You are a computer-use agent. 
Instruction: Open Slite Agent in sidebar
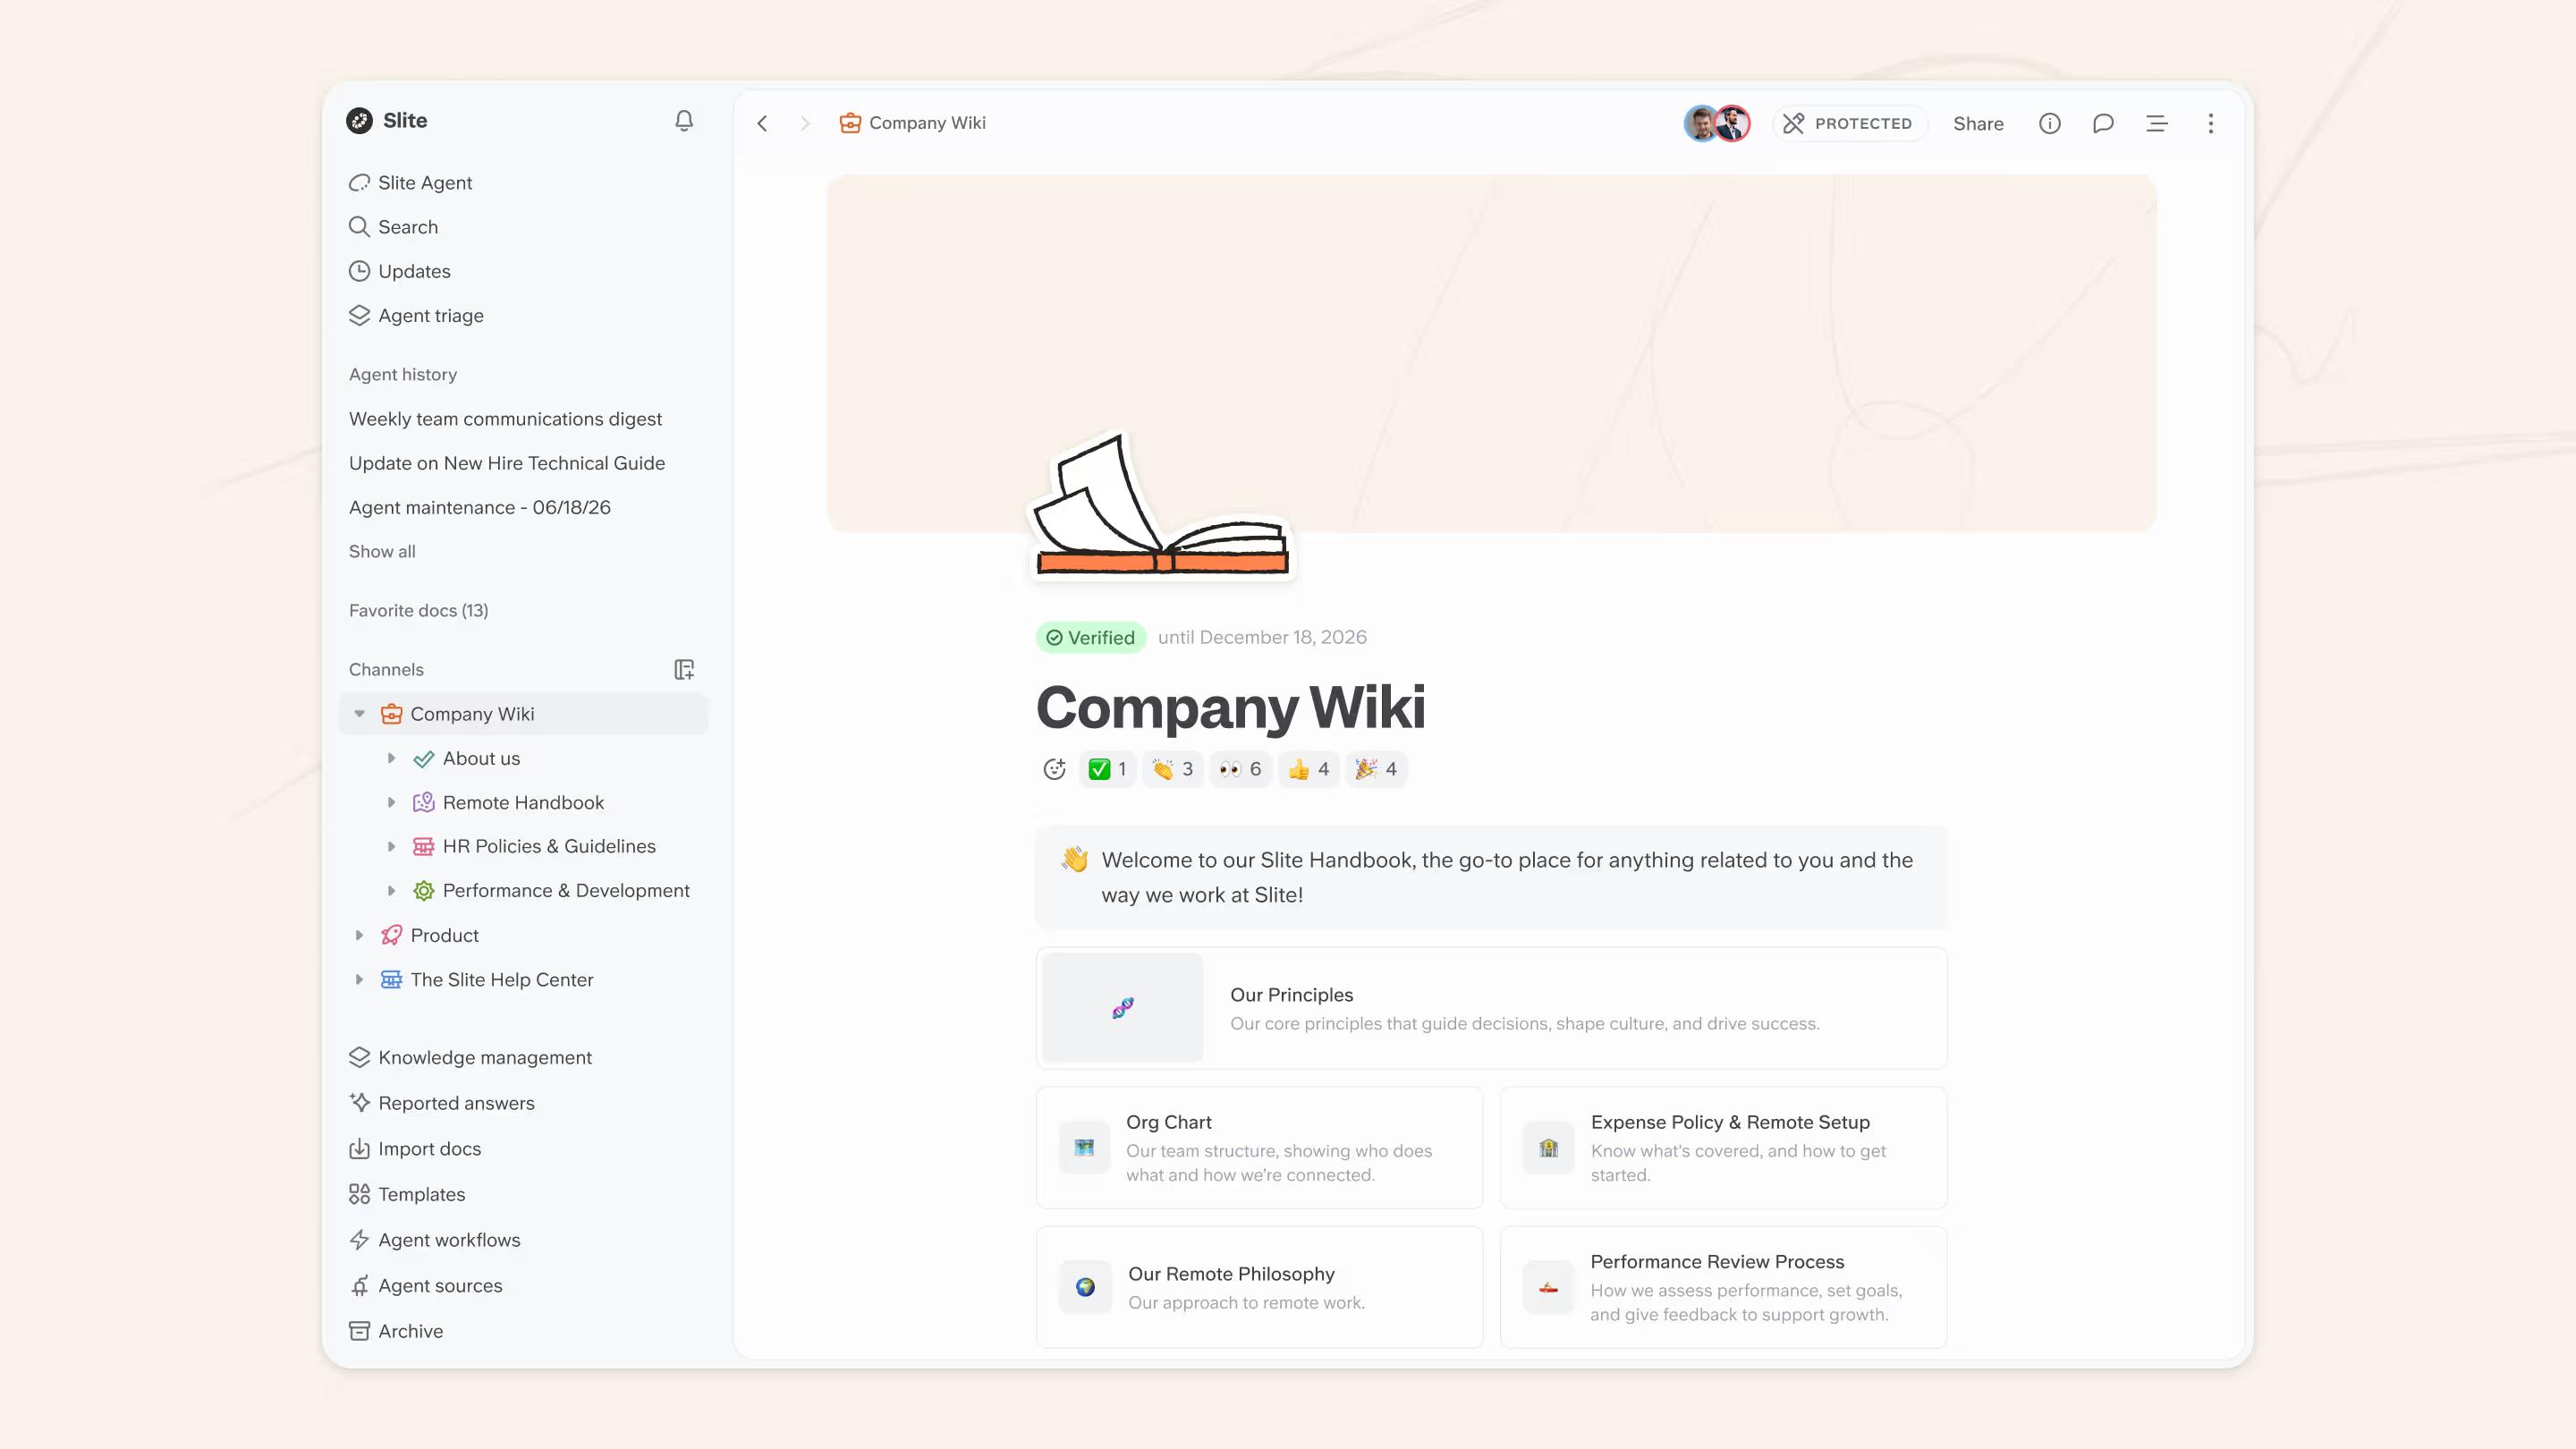(x=523, y=182)
